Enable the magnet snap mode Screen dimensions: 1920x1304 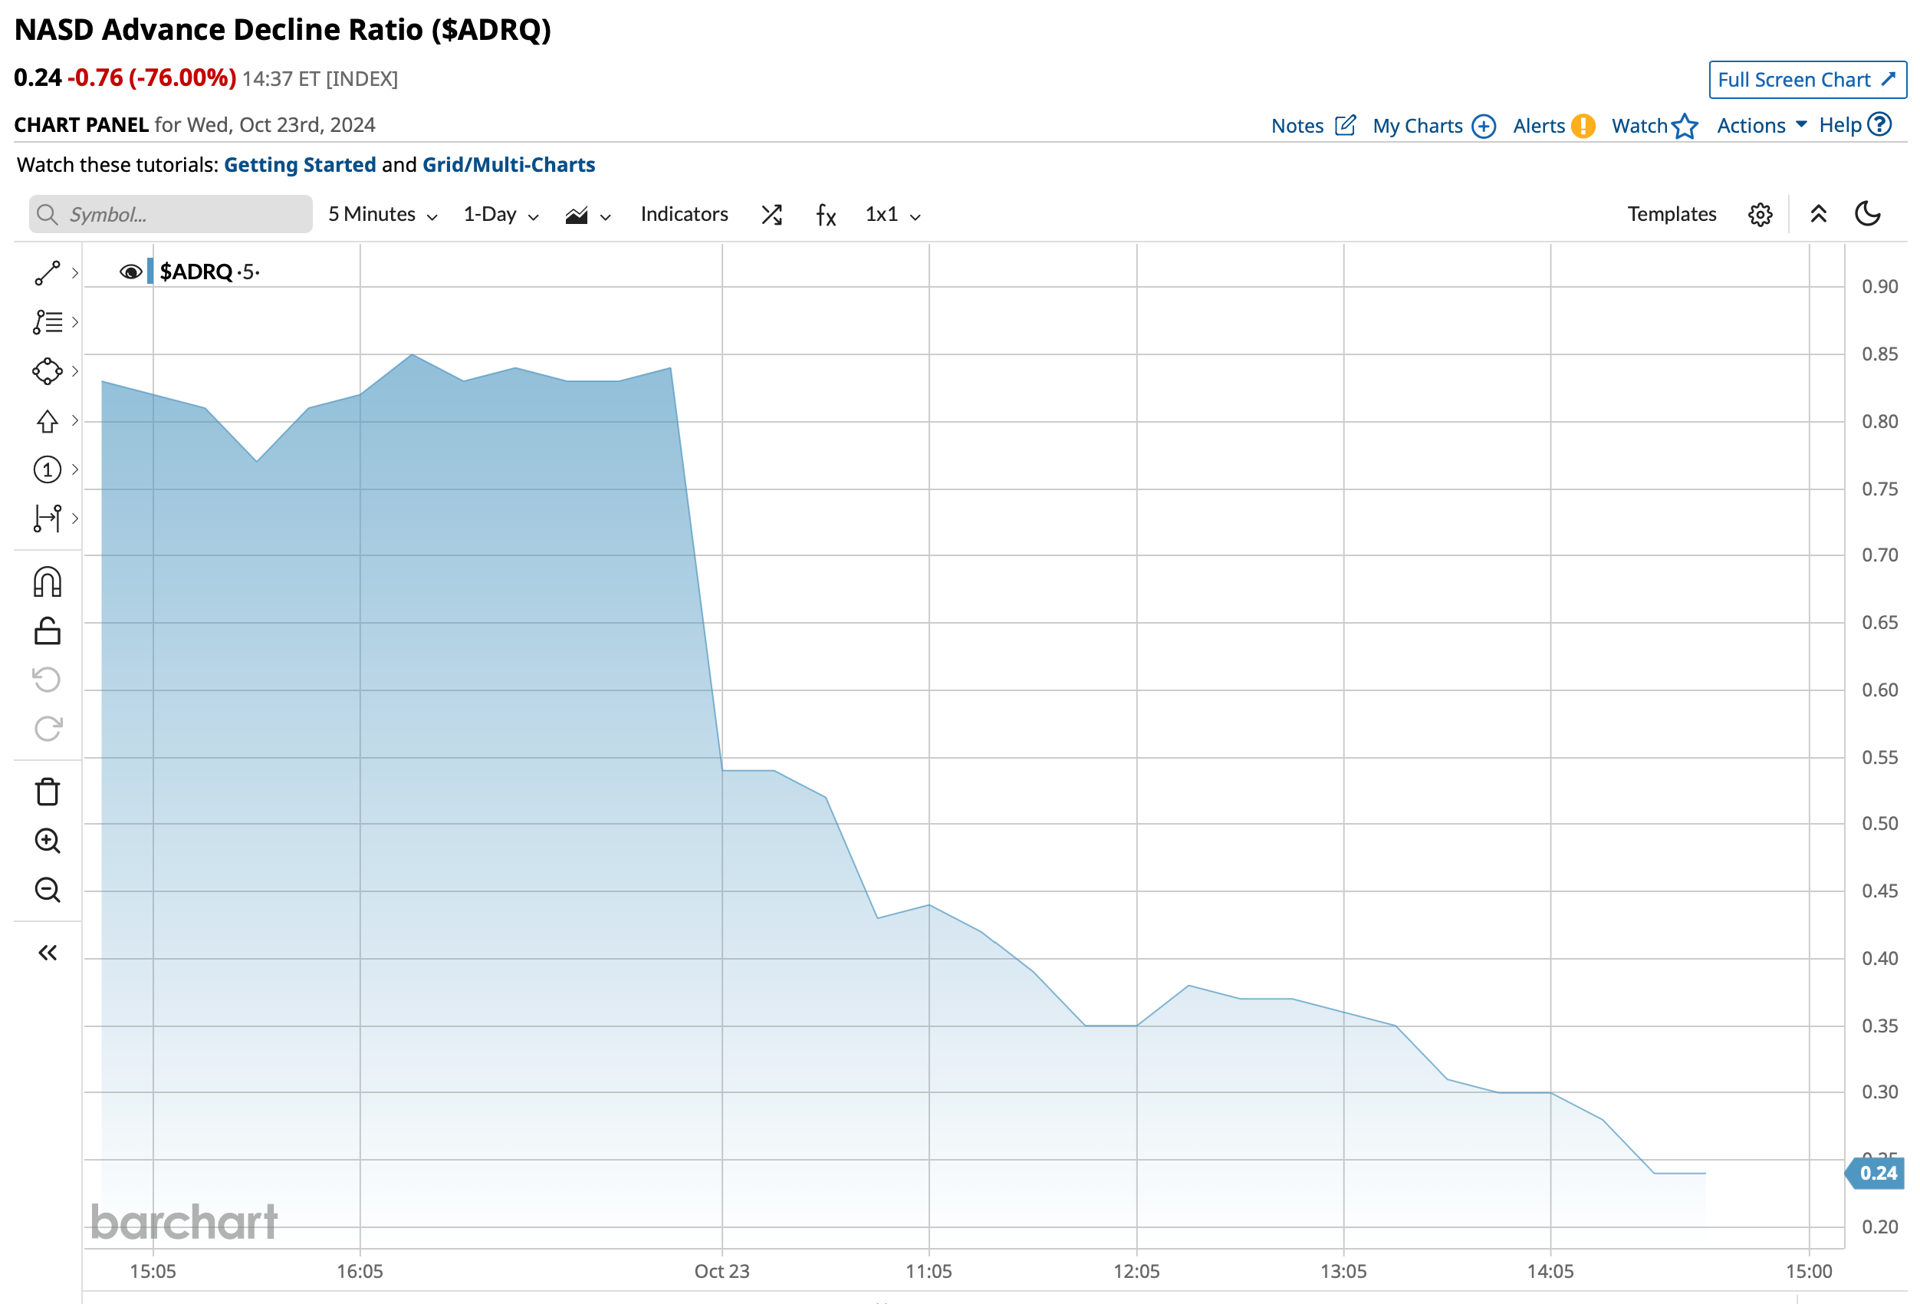(47, 582)
